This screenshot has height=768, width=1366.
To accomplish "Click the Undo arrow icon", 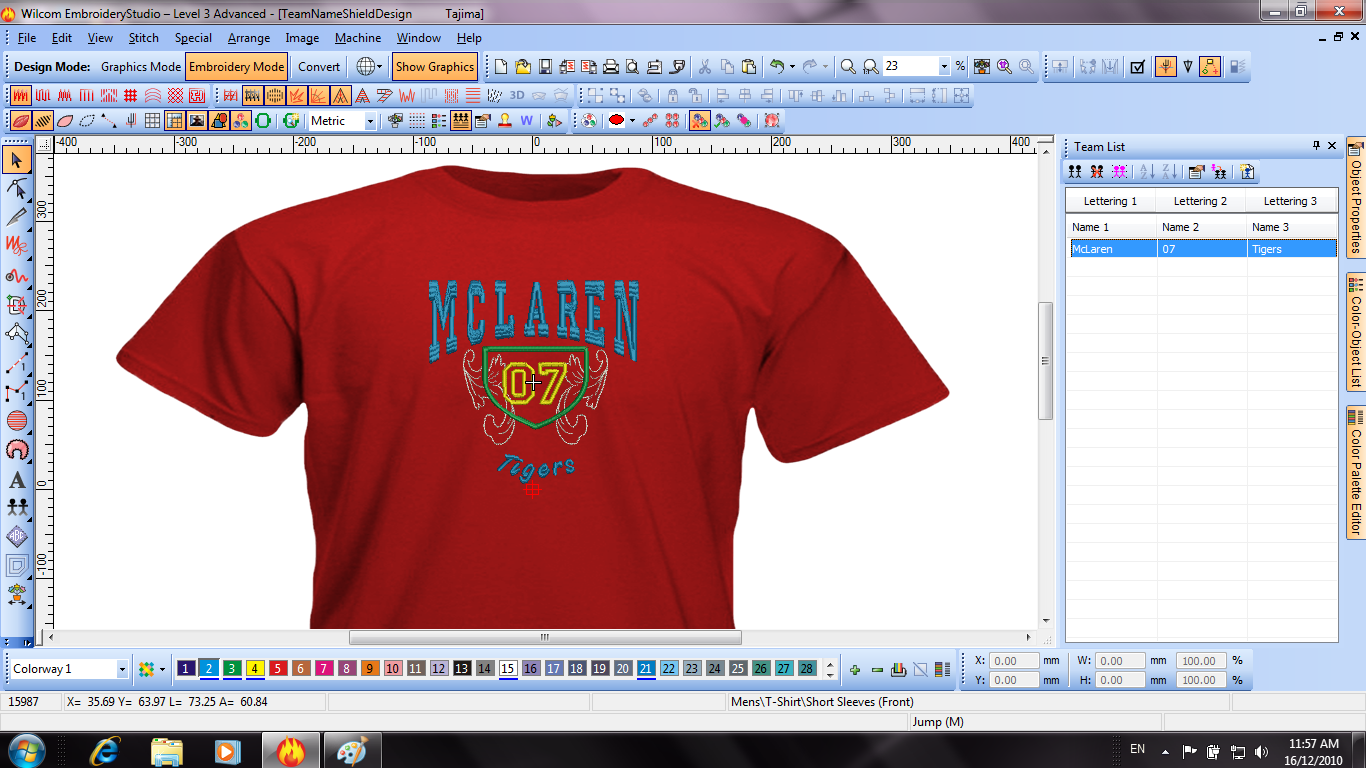I will 777,67.
